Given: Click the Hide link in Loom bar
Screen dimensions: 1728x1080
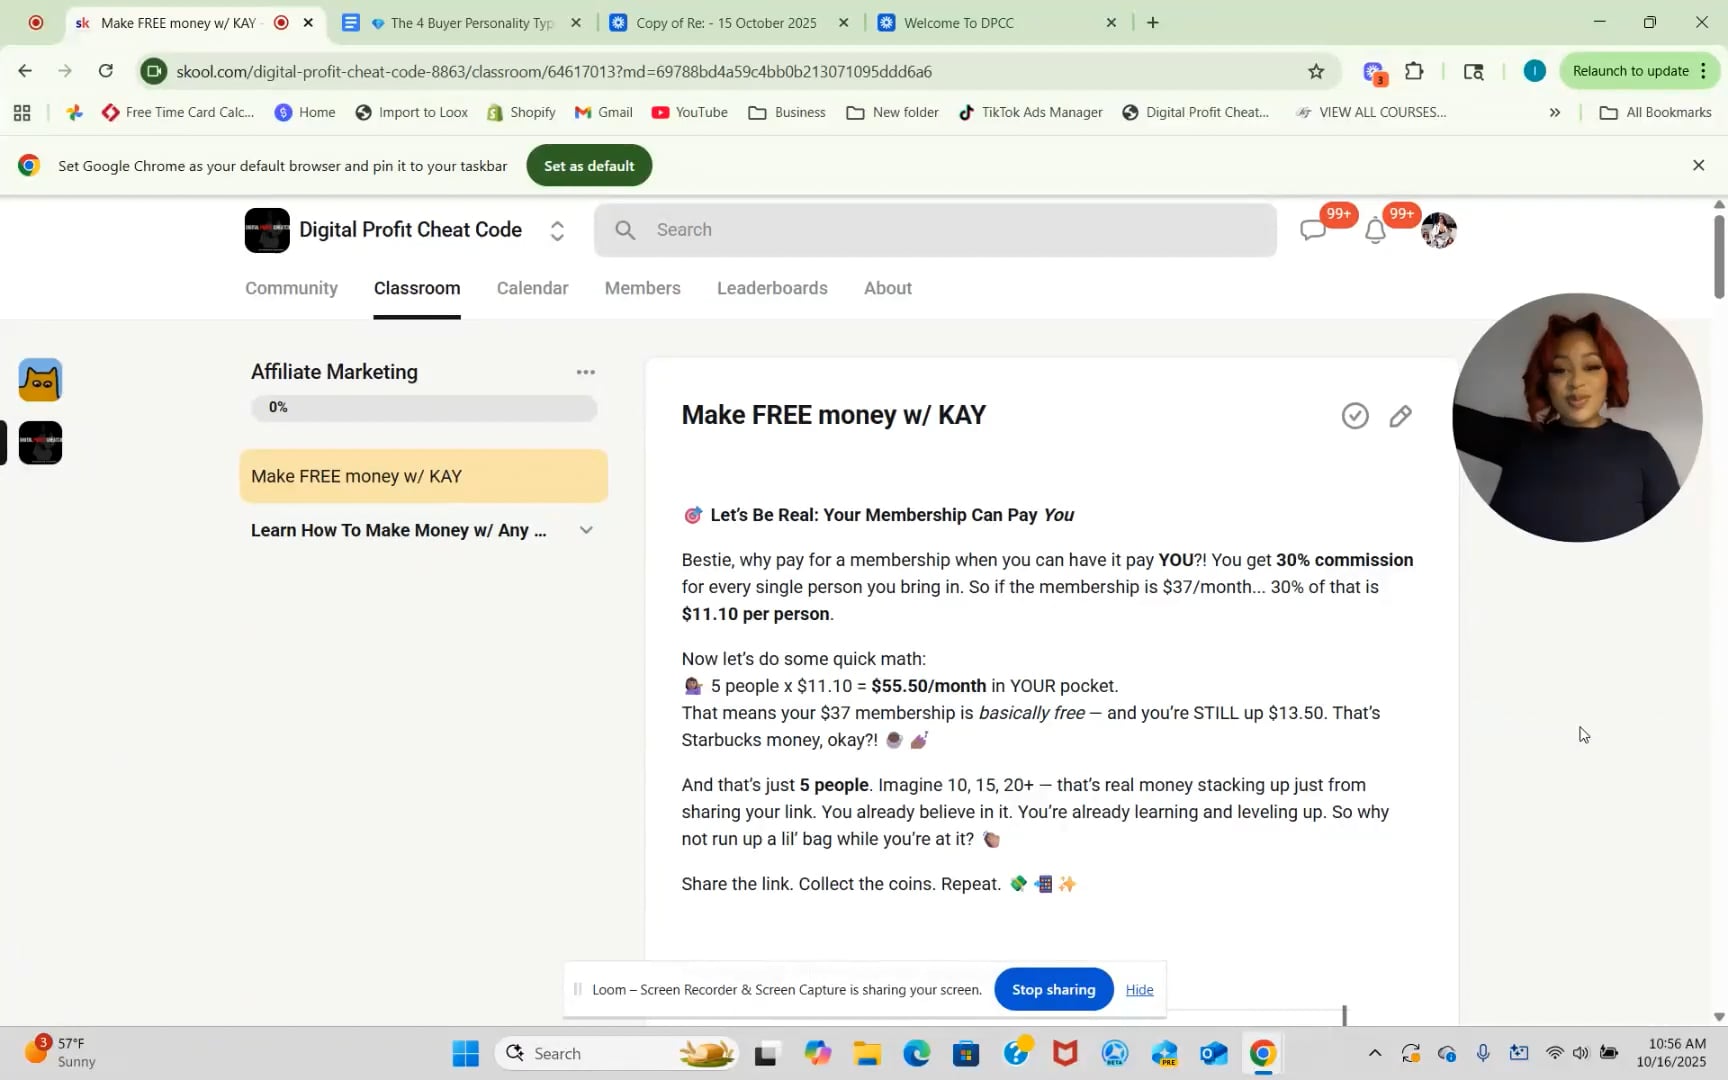Looking at the screenshot, I should coord(1139,990).
